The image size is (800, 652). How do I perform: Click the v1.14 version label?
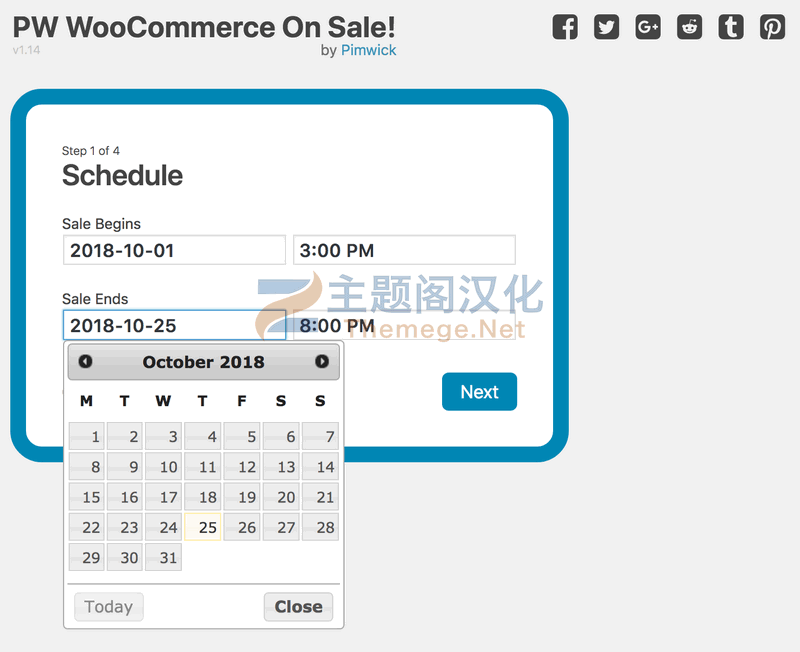pos(27,50)
